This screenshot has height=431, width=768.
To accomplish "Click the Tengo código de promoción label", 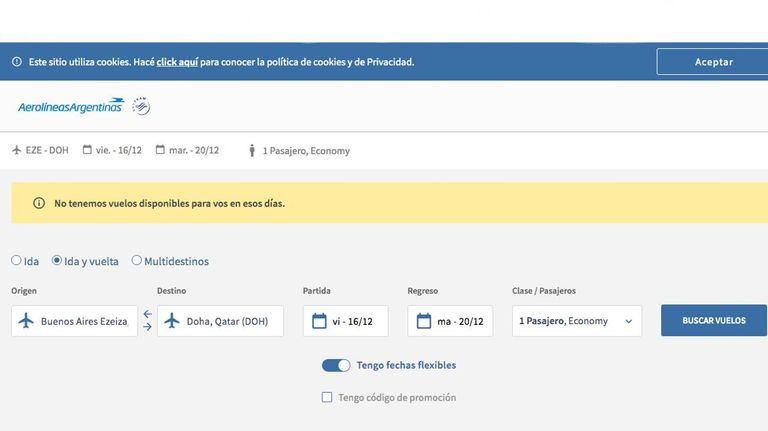I will click(397, 398).
